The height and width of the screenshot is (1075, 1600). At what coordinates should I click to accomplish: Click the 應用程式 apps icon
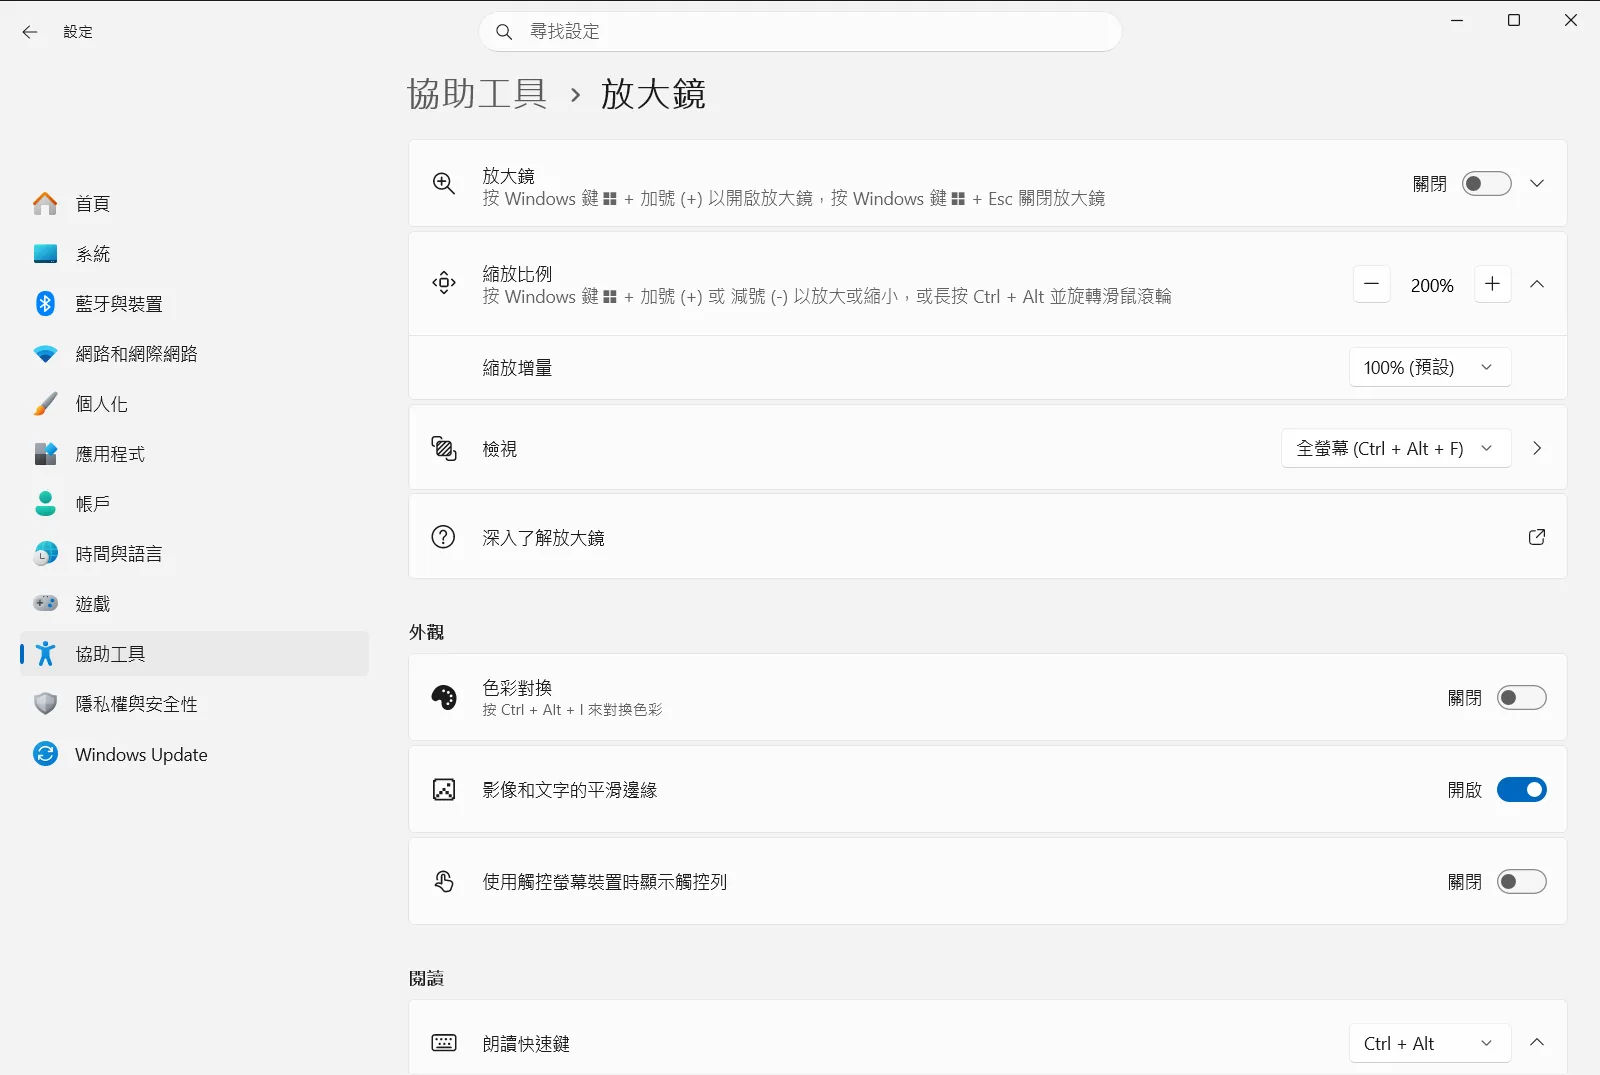click(x=45, y=454)
